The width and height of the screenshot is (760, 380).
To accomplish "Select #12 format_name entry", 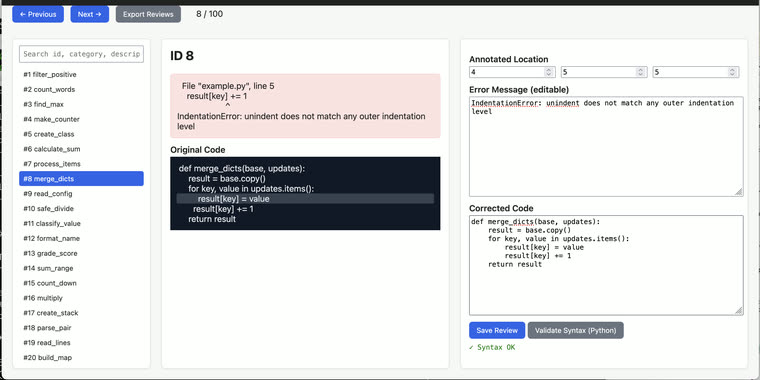I will coord(81,238).
